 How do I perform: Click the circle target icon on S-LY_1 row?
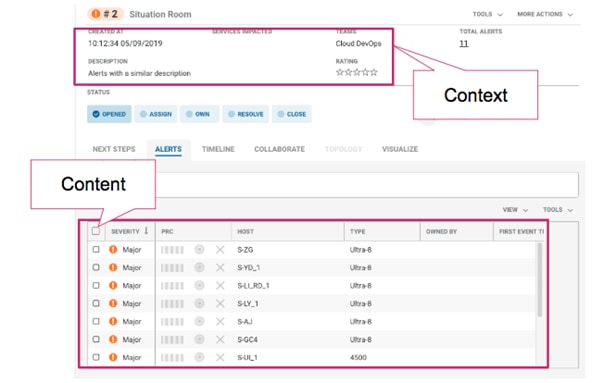pos(199,304)
